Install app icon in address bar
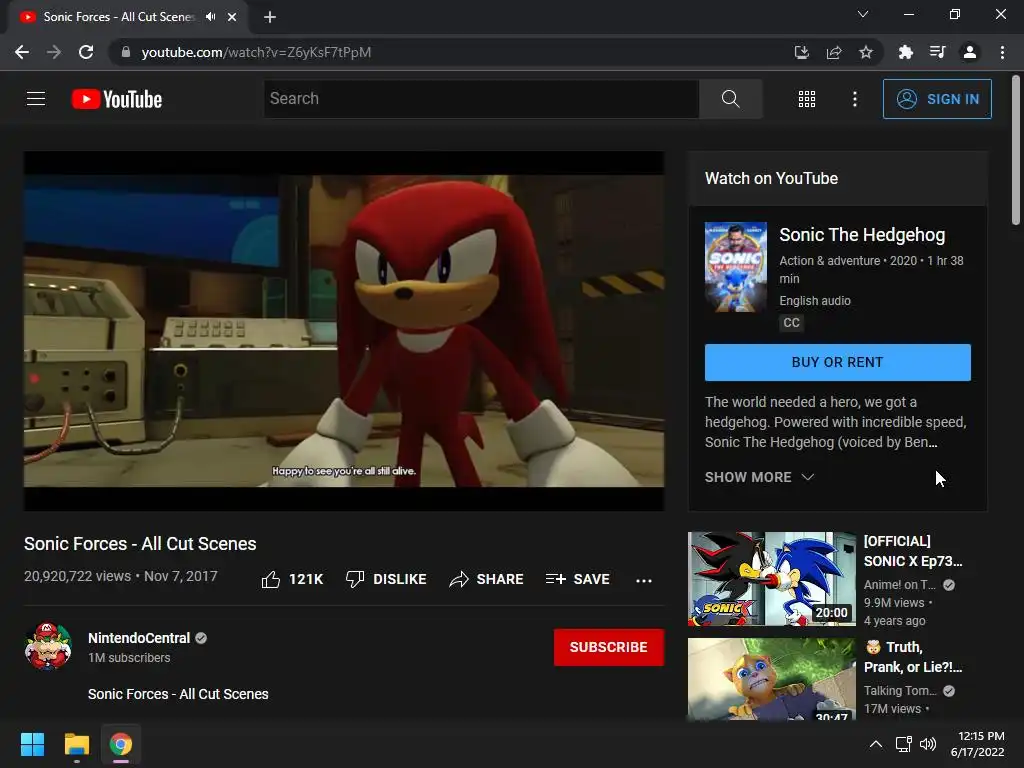Viewport: 1024px width, 768px height. [x=801, y=52]
